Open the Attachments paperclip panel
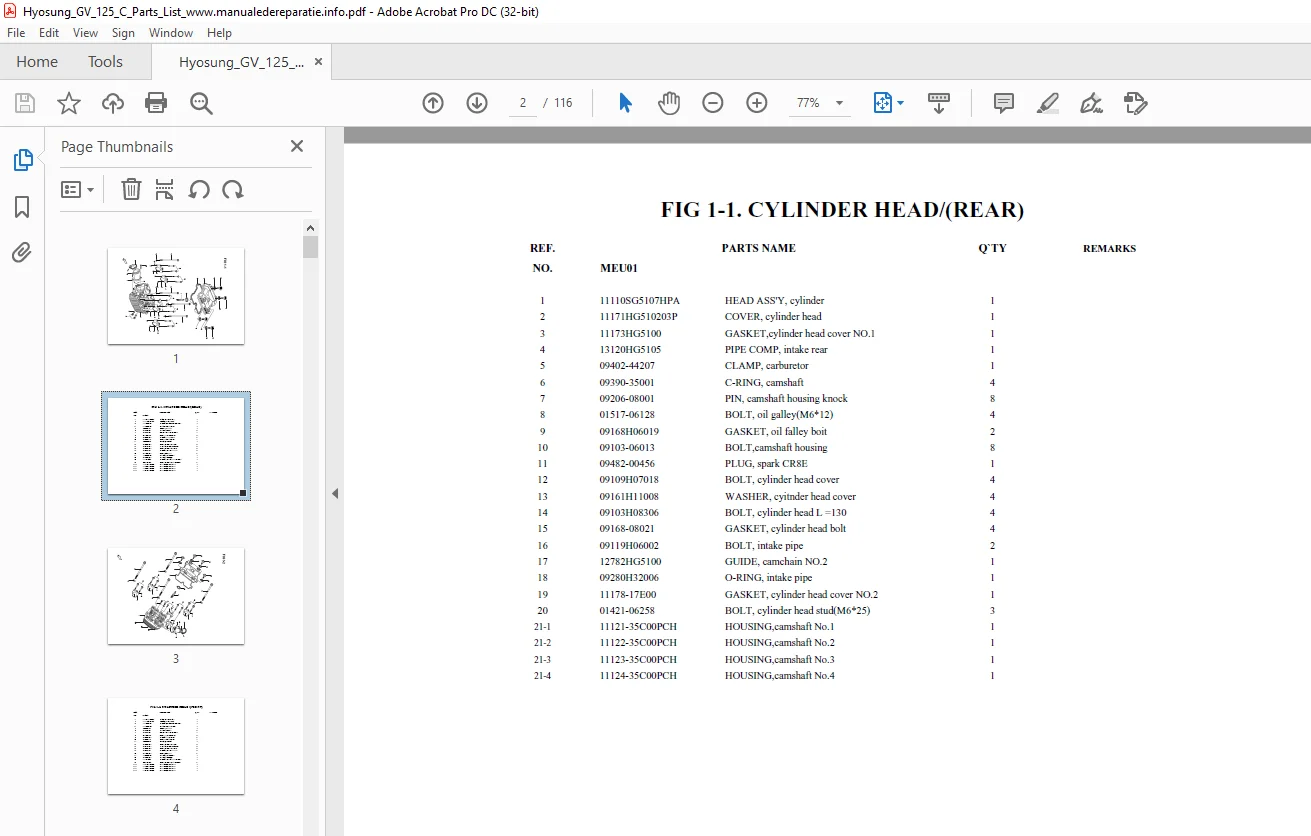Viewport: 1311px width, 836px height. [22, 252]
